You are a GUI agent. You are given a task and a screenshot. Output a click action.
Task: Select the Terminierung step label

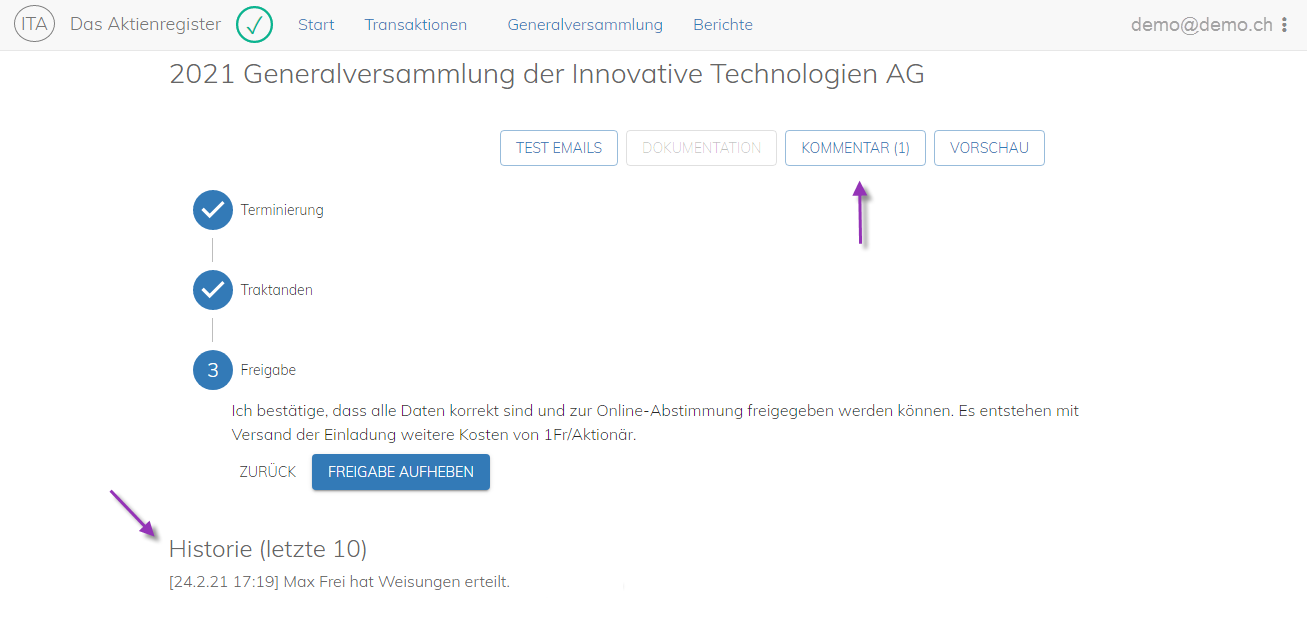282,210
